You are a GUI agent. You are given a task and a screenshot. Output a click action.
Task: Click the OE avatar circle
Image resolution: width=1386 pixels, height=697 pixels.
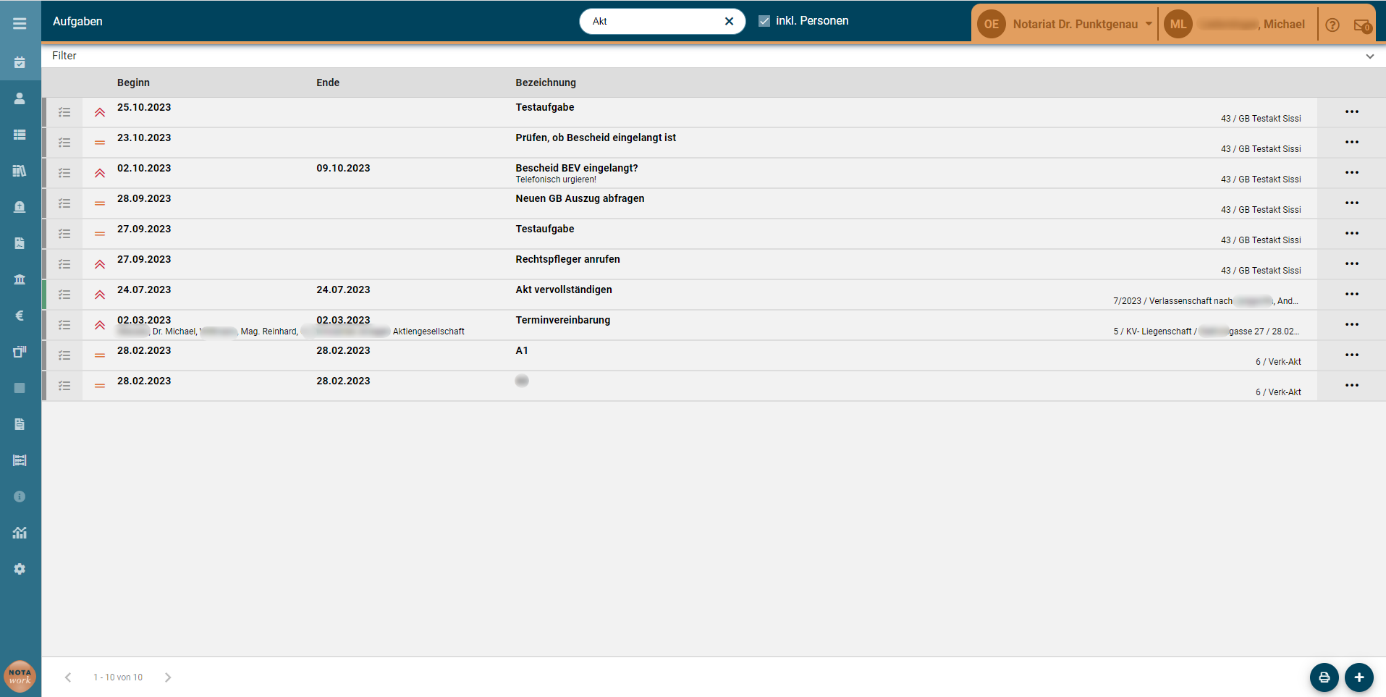point(991,24)
